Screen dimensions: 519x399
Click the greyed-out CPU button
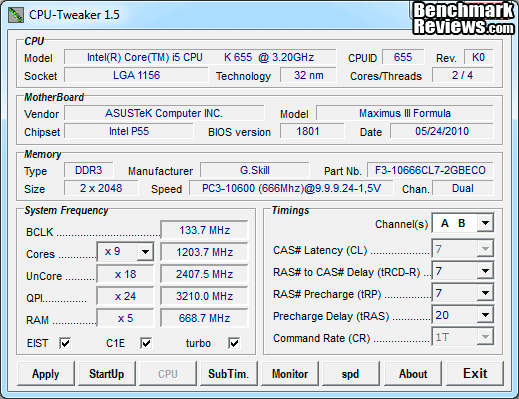tap(168, 374)
